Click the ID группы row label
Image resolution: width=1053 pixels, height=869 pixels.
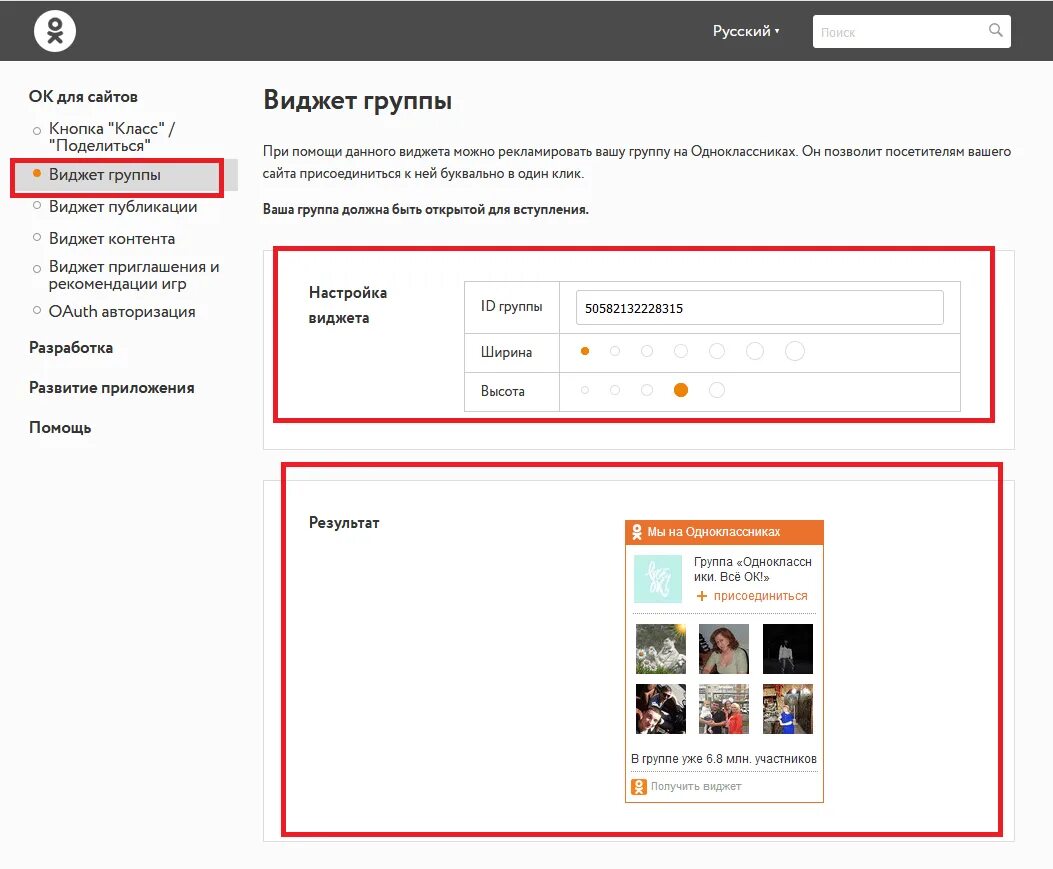tap(511, 306)
